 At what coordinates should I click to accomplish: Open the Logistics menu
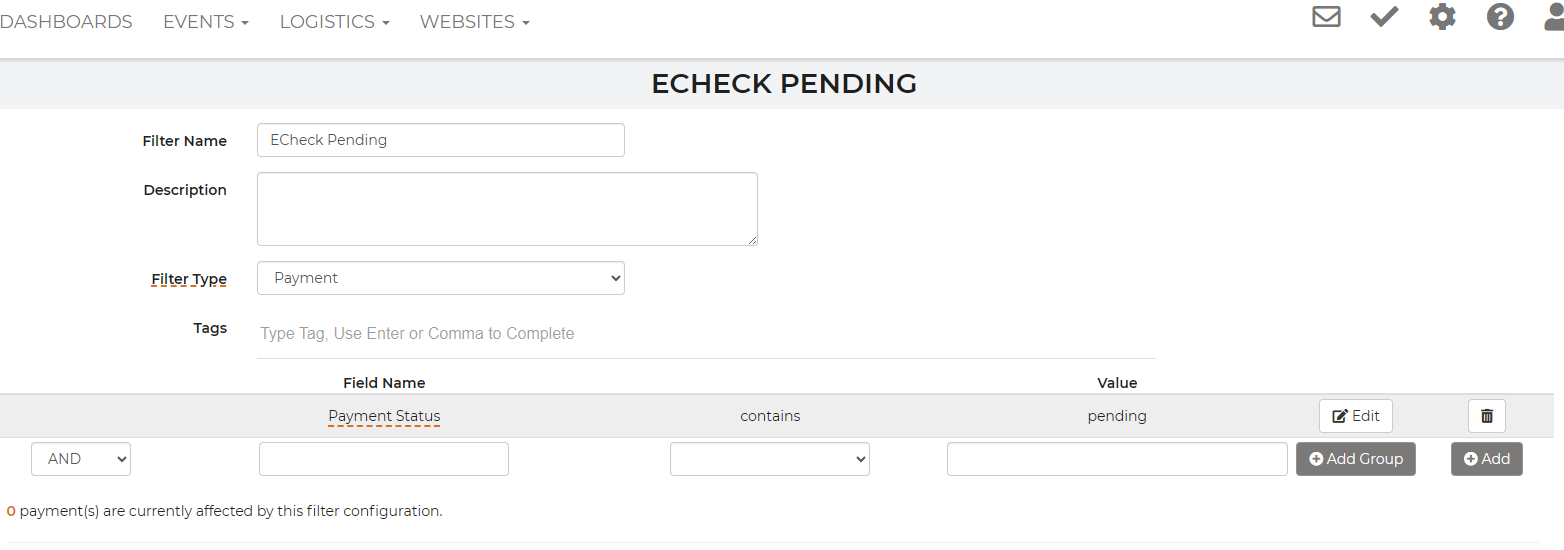(x=335, y=21)
